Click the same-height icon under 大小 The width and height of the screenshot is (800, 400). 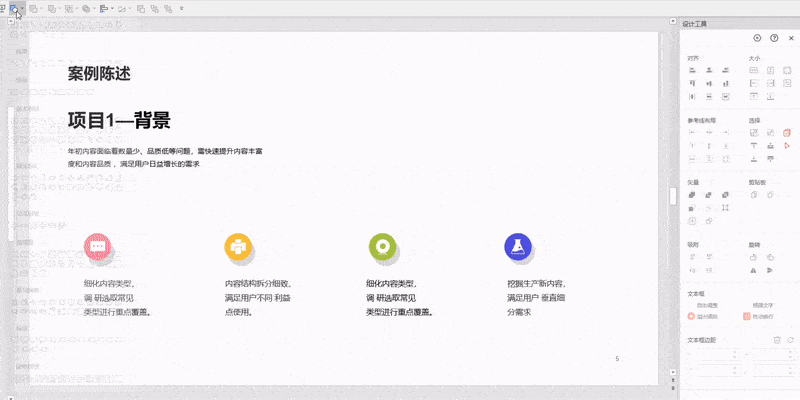tap(771, 70)
